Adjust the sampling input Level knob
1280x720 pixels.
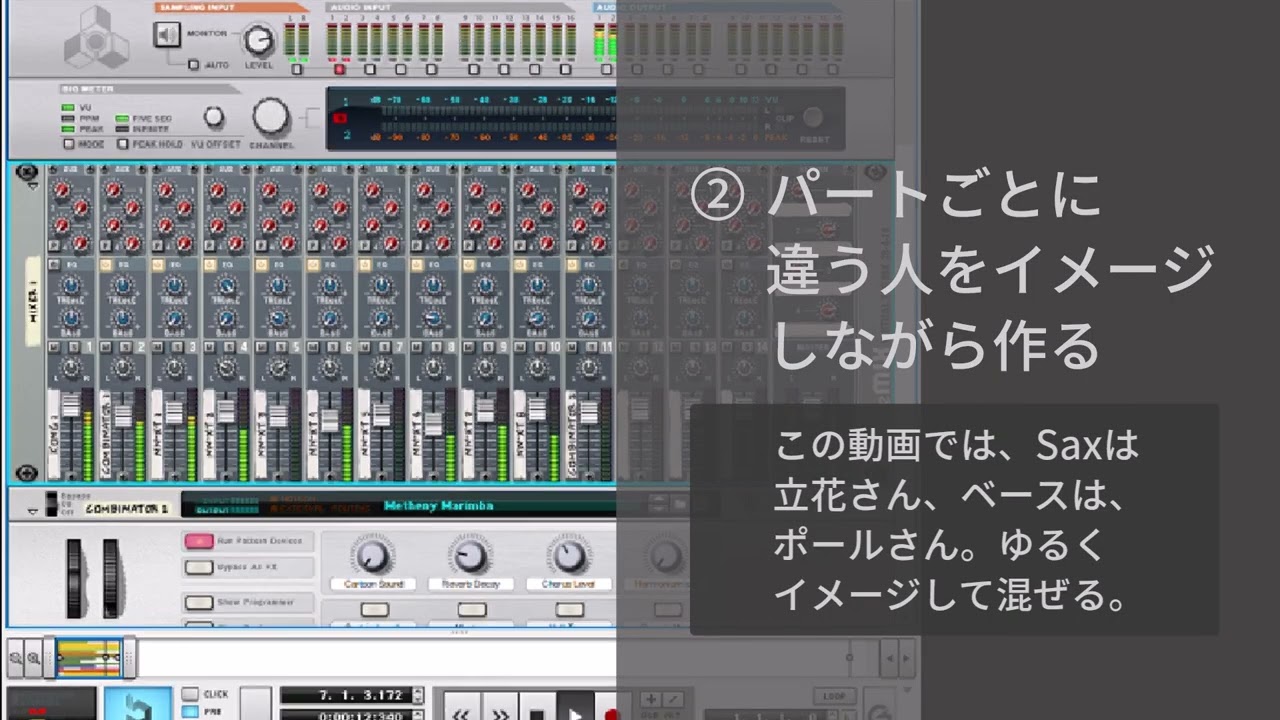tap(258, 40)
